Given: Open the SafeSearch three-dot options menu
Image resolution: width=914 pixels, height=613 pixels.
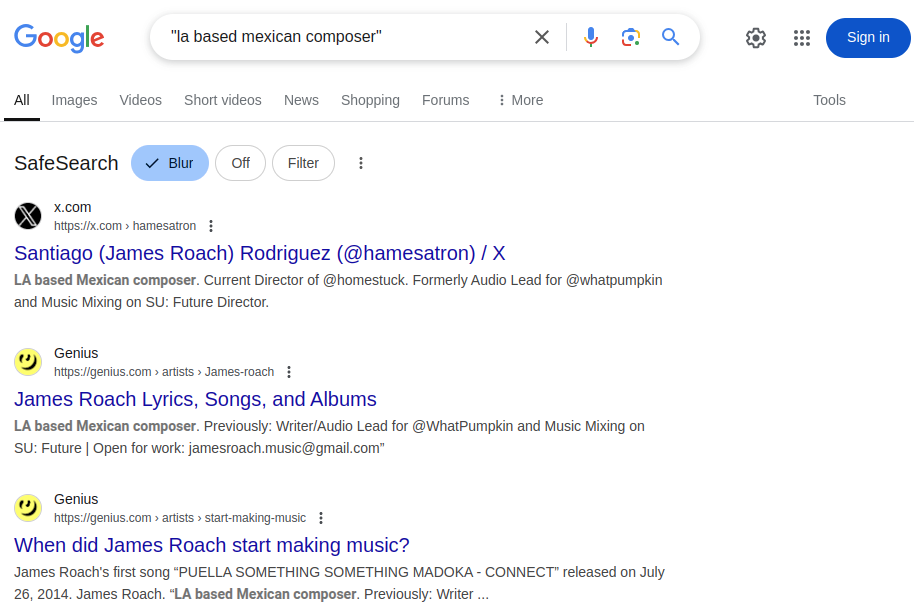Looking at the screenshot, I should 361,163.
